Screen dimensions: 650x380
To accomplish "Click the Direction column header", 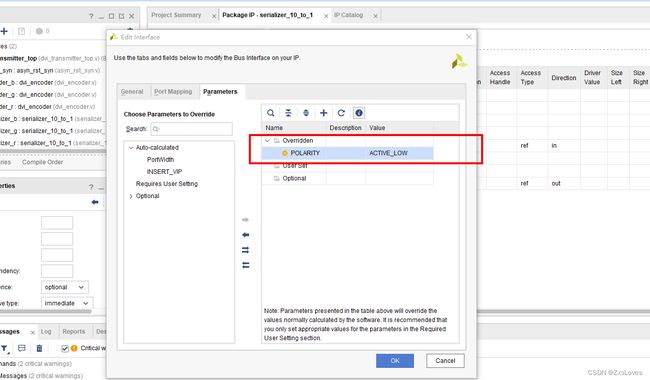I will [x=564, y=77].
